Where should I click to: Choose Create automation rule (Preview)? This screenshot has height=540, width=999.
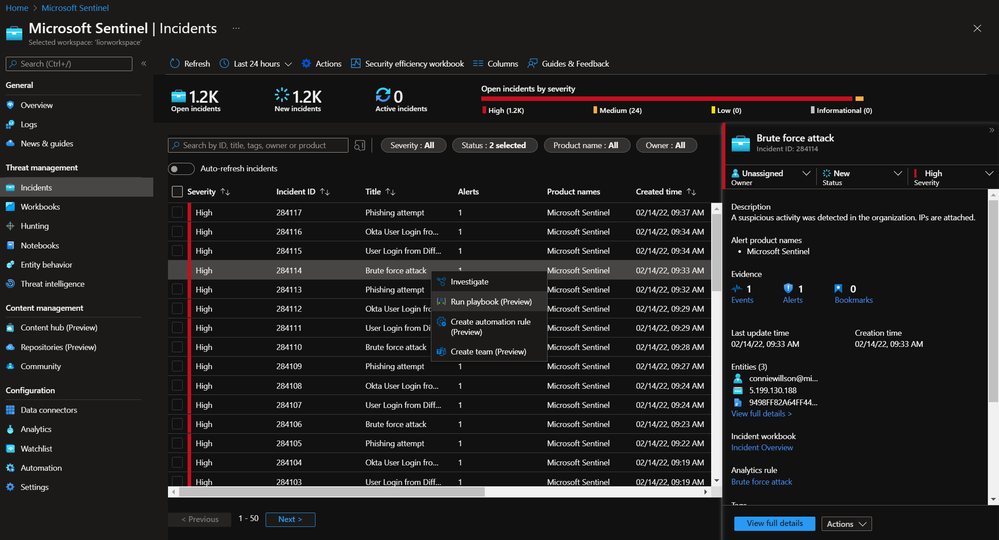pos(489,327)
